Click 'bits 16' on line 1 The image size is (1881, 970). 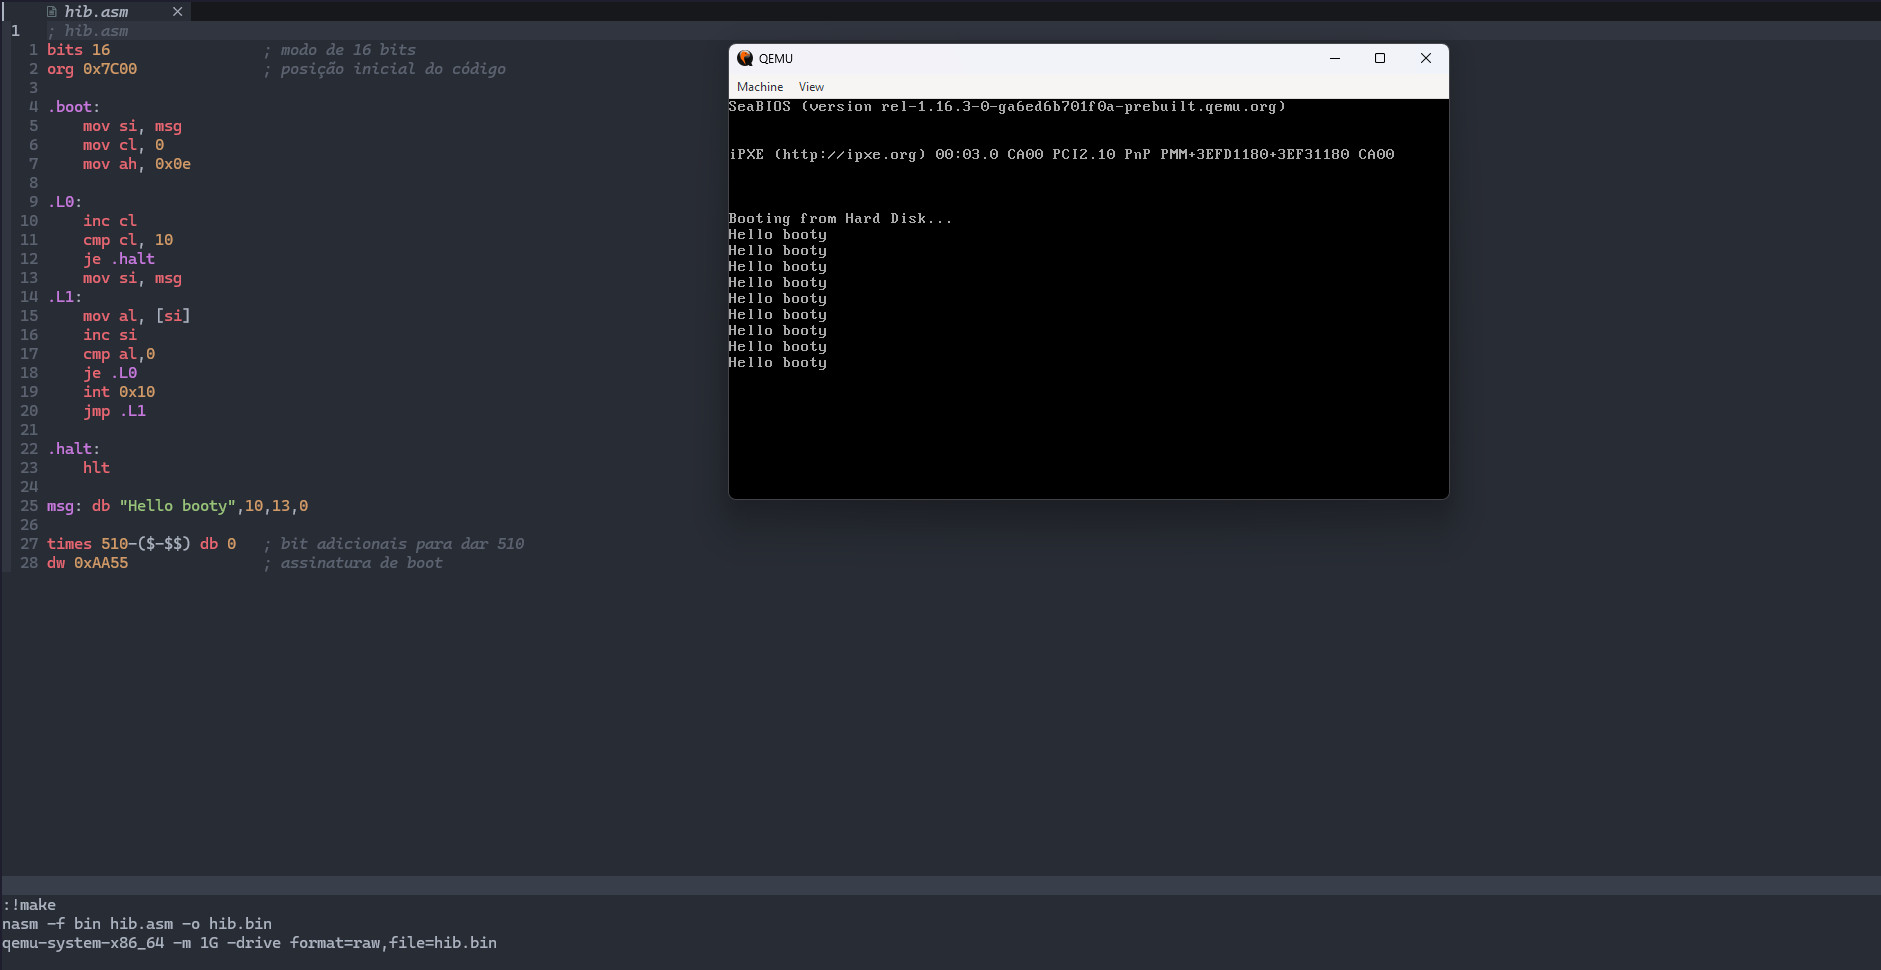click(x=79, y=50)
